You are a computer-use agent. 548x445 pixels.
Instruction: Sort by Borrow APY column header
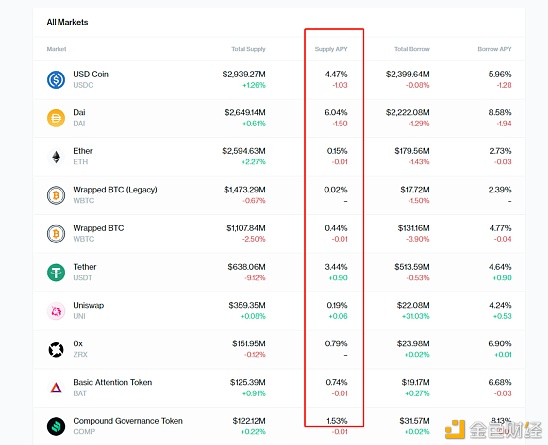coord(494,49)
